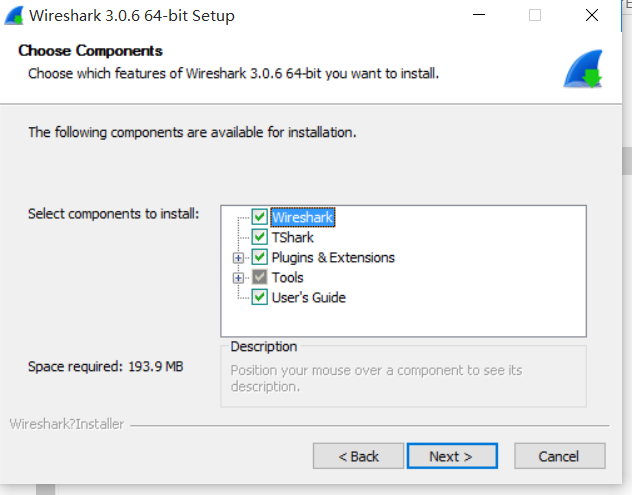Toggle the TShark component checkbox
The width and height of the screenshot is (632, 495).
point(260,237)
